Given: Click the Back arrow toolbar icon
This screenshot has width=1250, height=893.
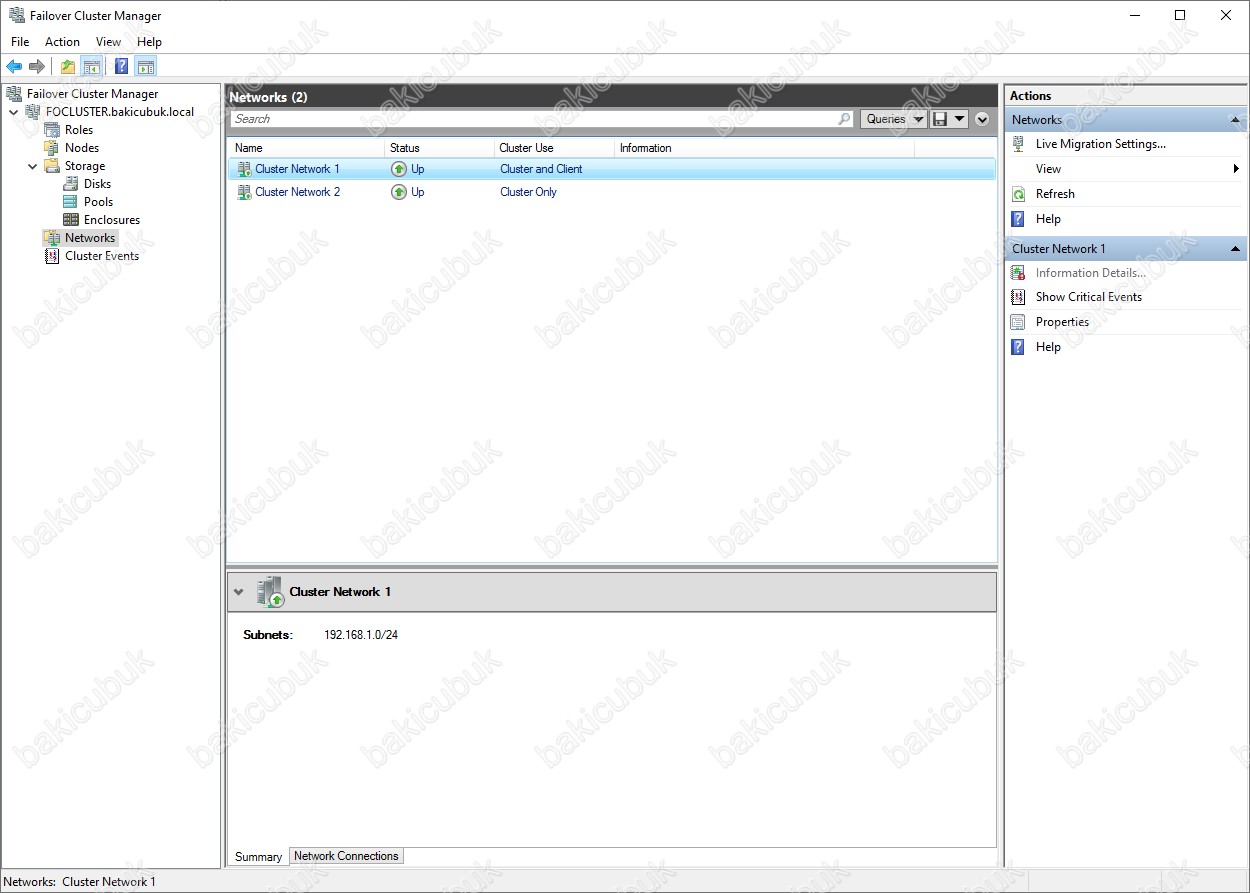Looking at the screenshot, I should tap(14, 67).
